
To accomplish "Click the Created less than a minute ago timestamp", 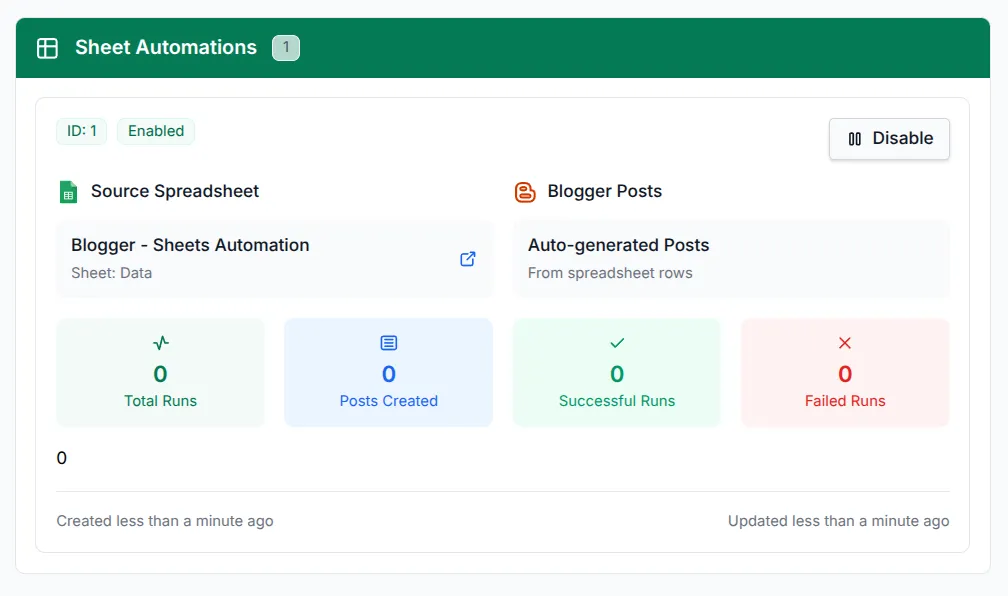I will [165, 520].
